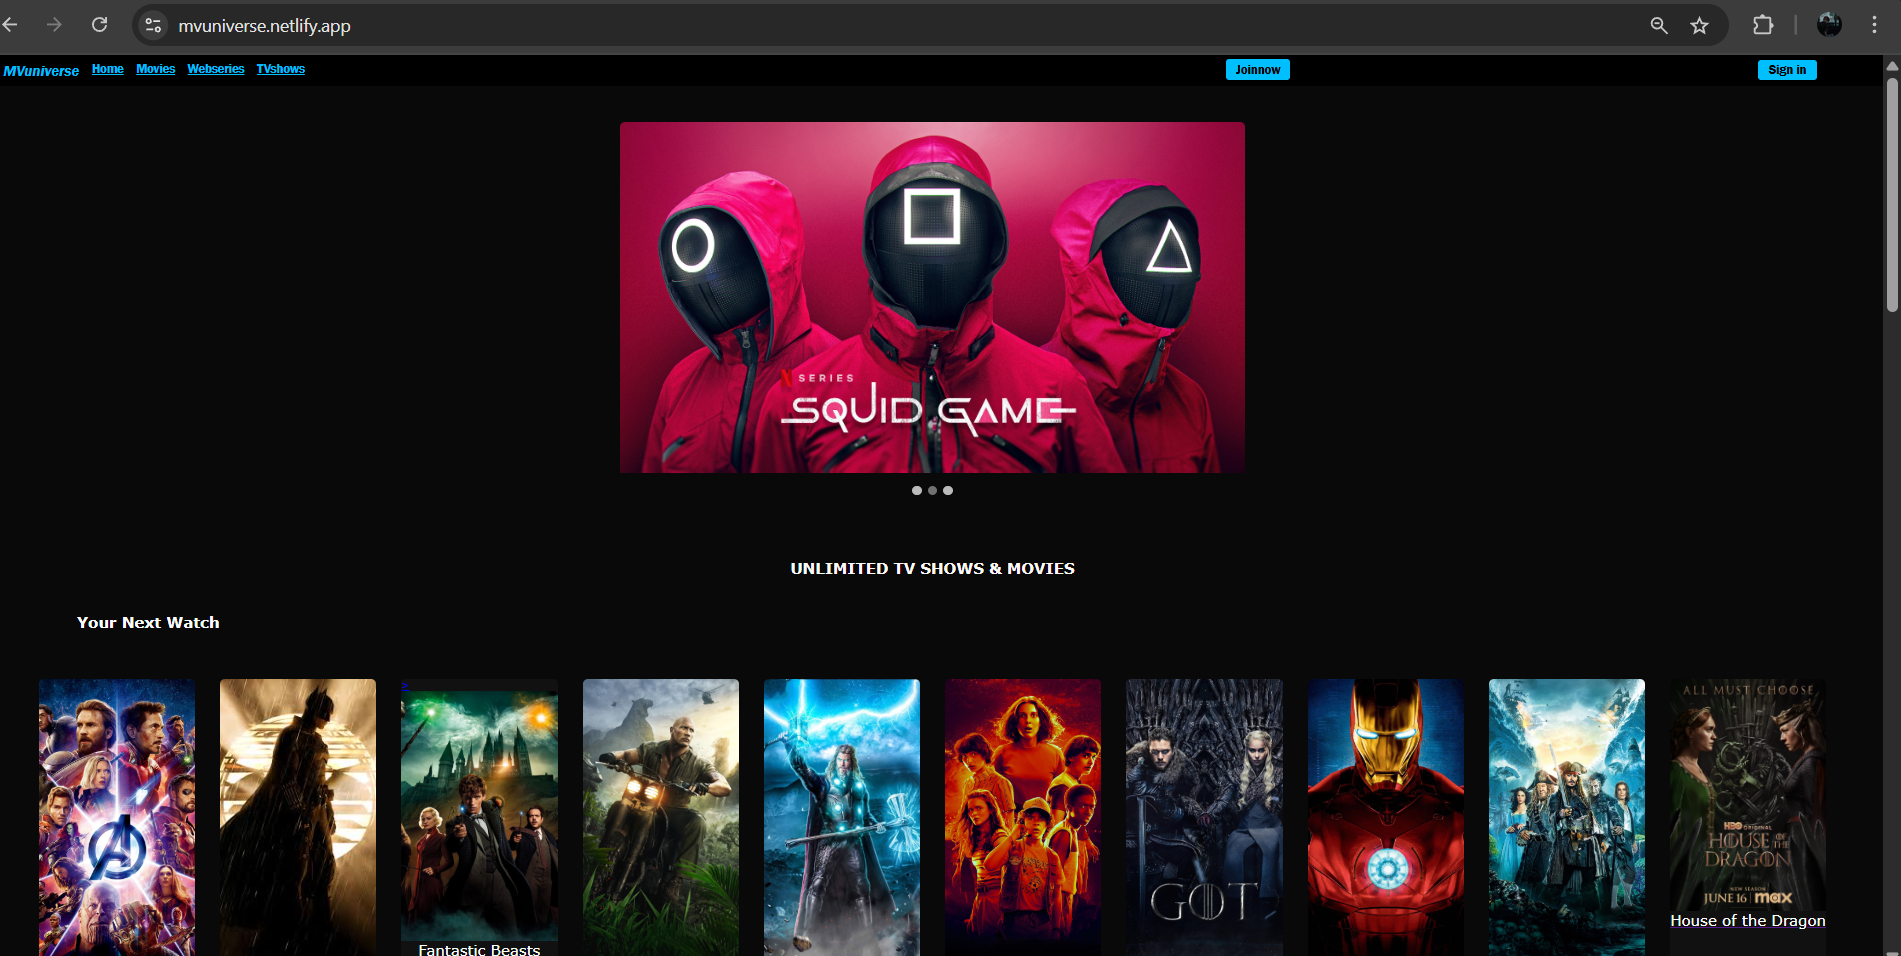Open the browser extensions puzzle icon
1901x956 pixels.
click(1763, 25)
